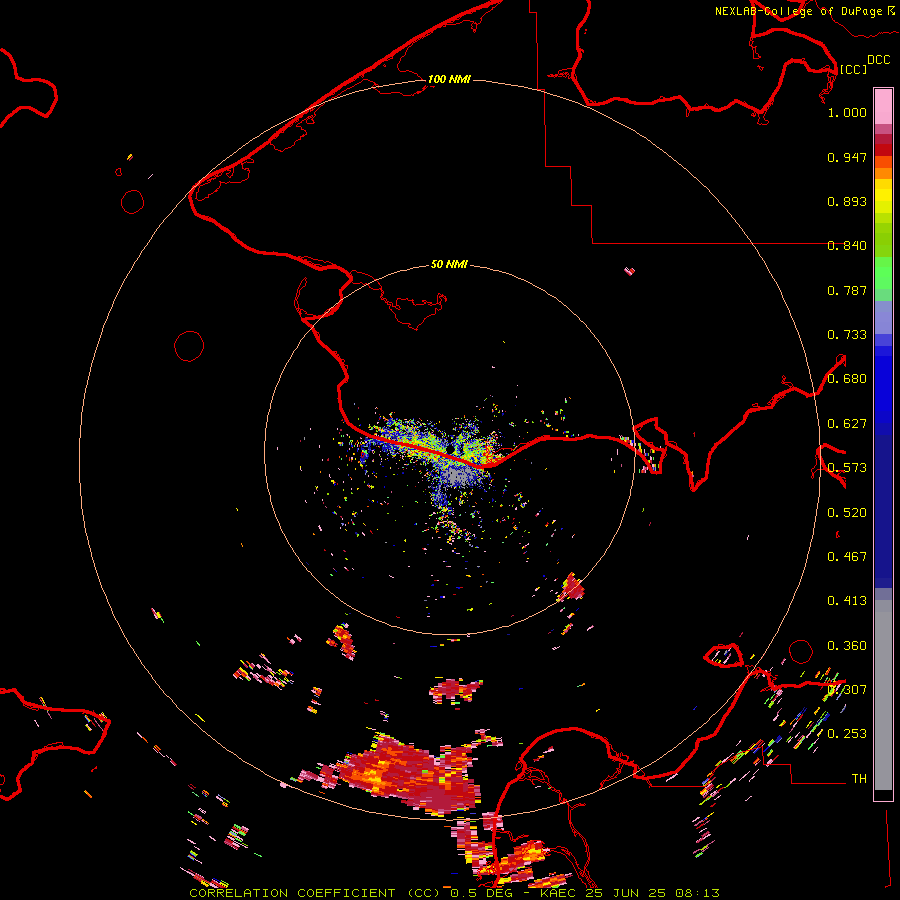Click the 0.573 scale value
Screen dimensions: 900x900
[847, 468]
